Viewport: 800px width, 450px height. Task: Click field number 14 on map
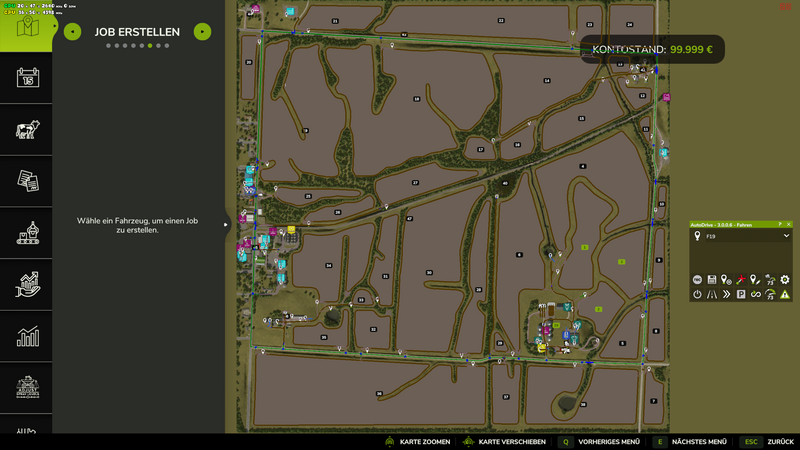547,81
